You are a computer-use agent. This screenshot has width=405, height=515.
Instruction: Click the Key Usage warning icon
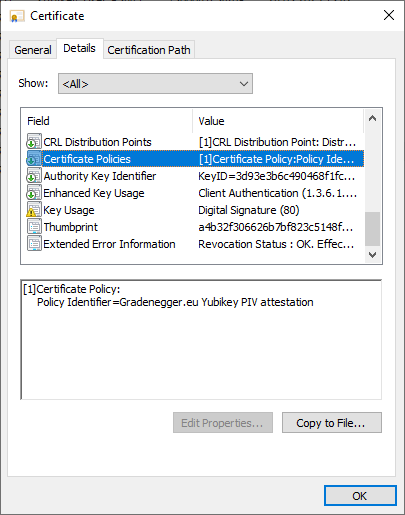pyautogui.click(x=34, y=210)
